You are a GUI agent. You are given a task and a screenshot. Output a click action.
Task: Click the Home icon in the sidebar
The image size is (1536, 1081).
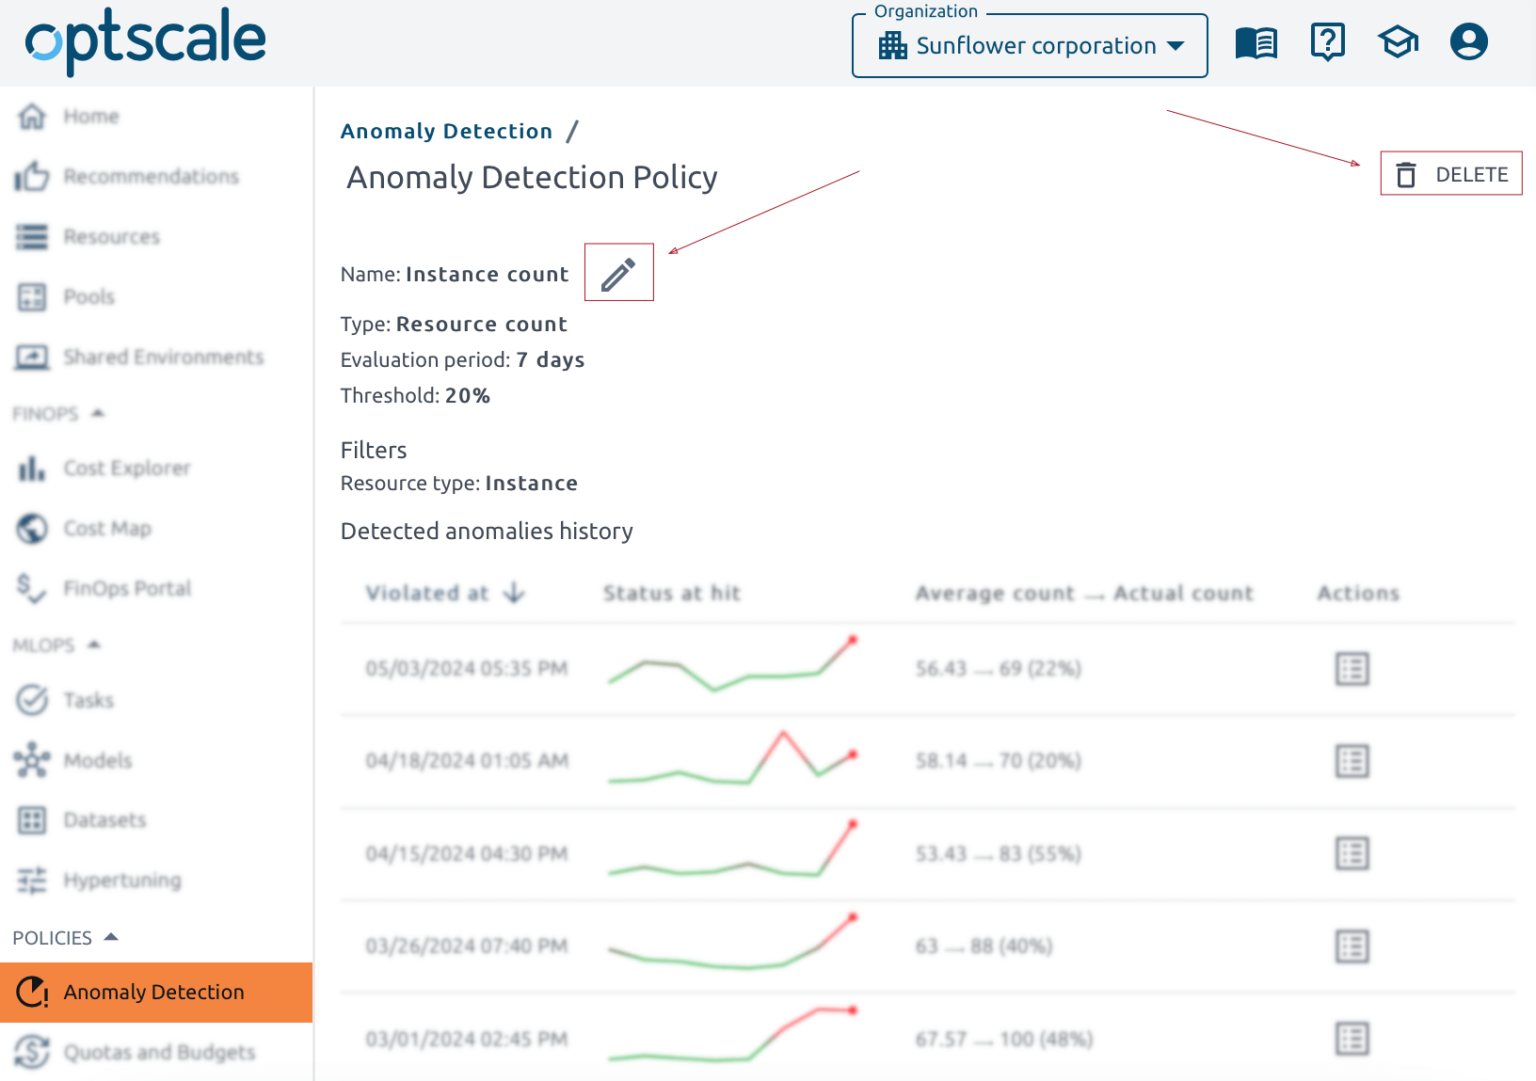coord(31,116)
